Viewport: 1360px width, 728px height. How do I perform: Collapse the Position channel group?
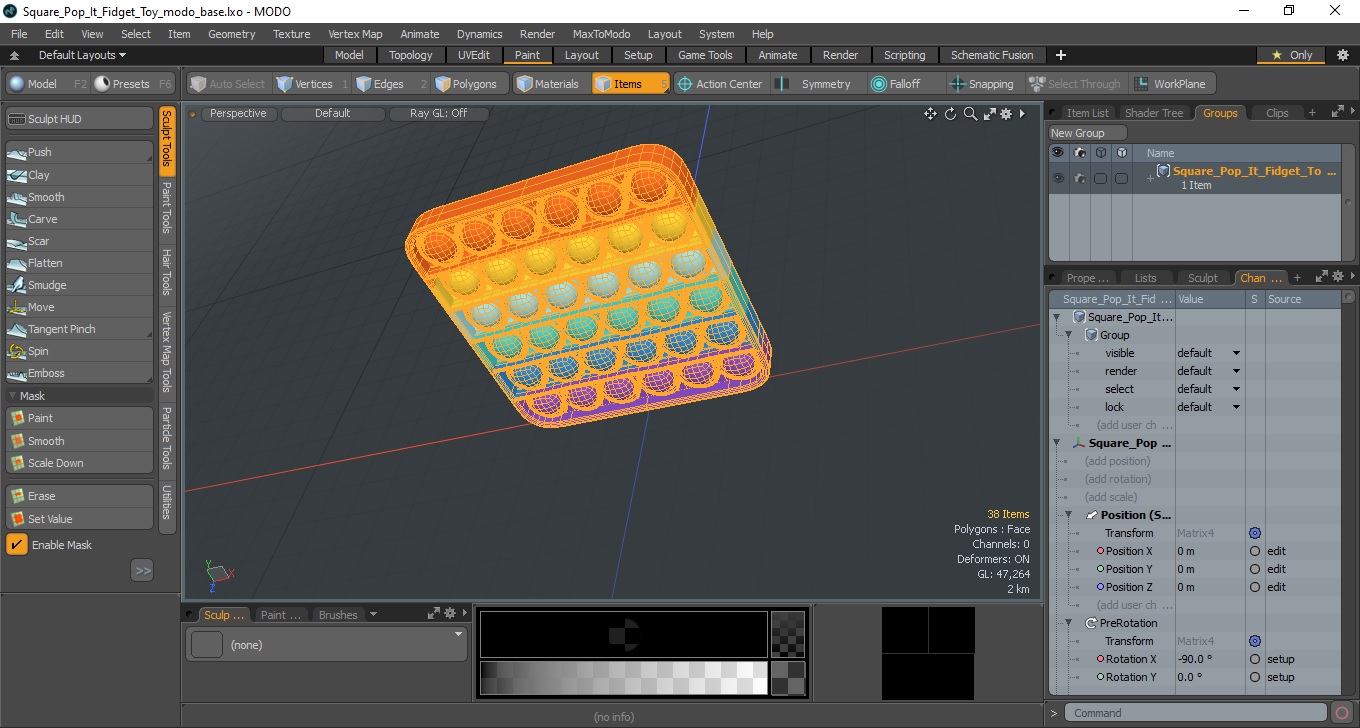[x=1068, y=515]
